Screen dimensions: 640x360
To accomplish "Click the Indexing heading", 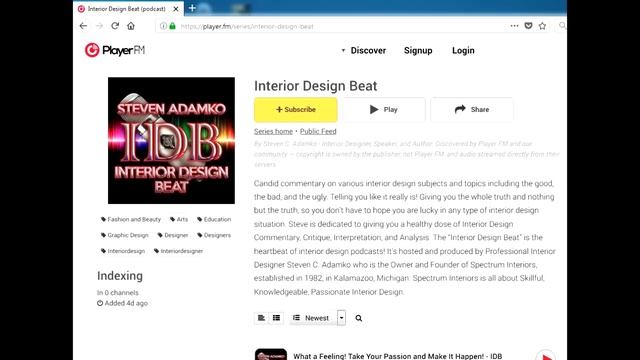I will pyautogui.click(x=120, y=276).
